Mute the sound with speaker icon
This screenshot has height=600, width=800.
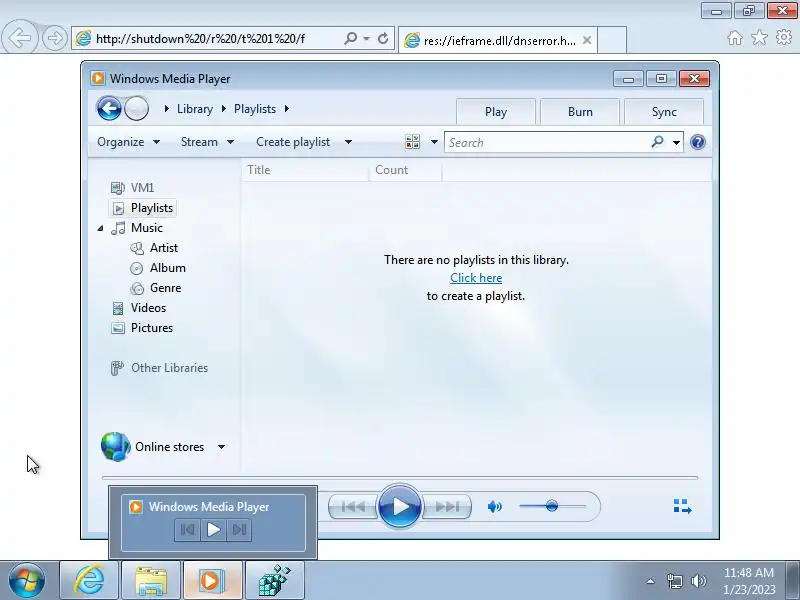[494, 507]
